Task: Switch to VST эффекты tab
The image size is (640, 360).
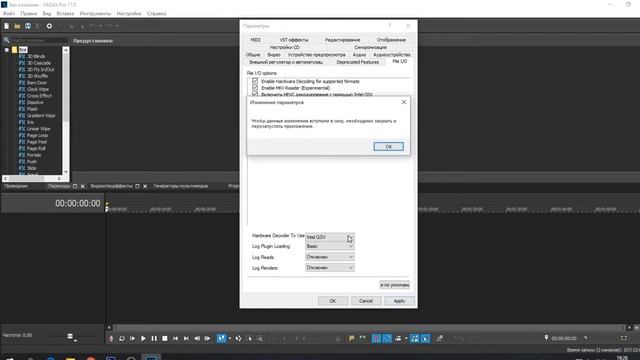Action: tap(294, 40)
